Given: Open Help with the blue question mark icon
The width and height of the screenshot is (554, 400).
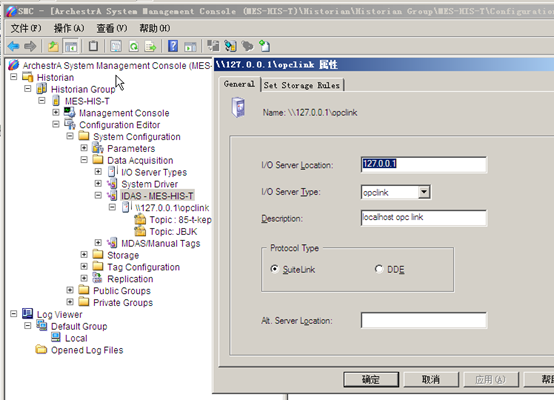Looking at the screenshot, I should (173, 46).
